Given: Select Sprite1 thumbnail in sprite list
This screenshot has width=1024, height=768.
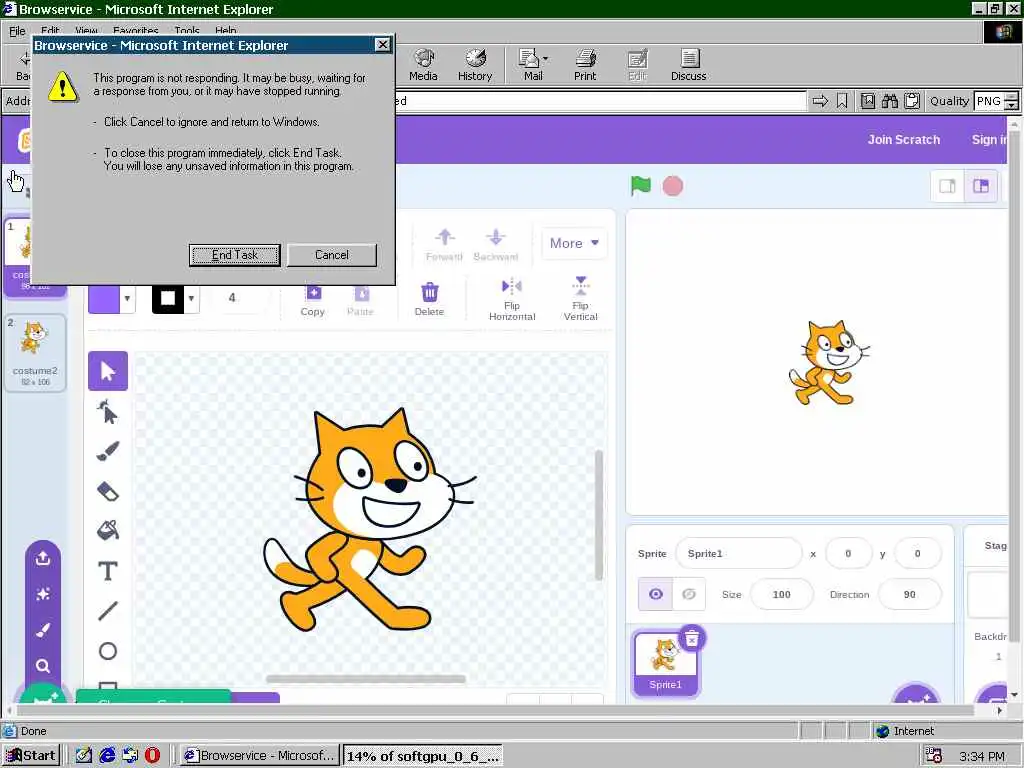Looking at the screenshot, I should click(x=665, y=663).
